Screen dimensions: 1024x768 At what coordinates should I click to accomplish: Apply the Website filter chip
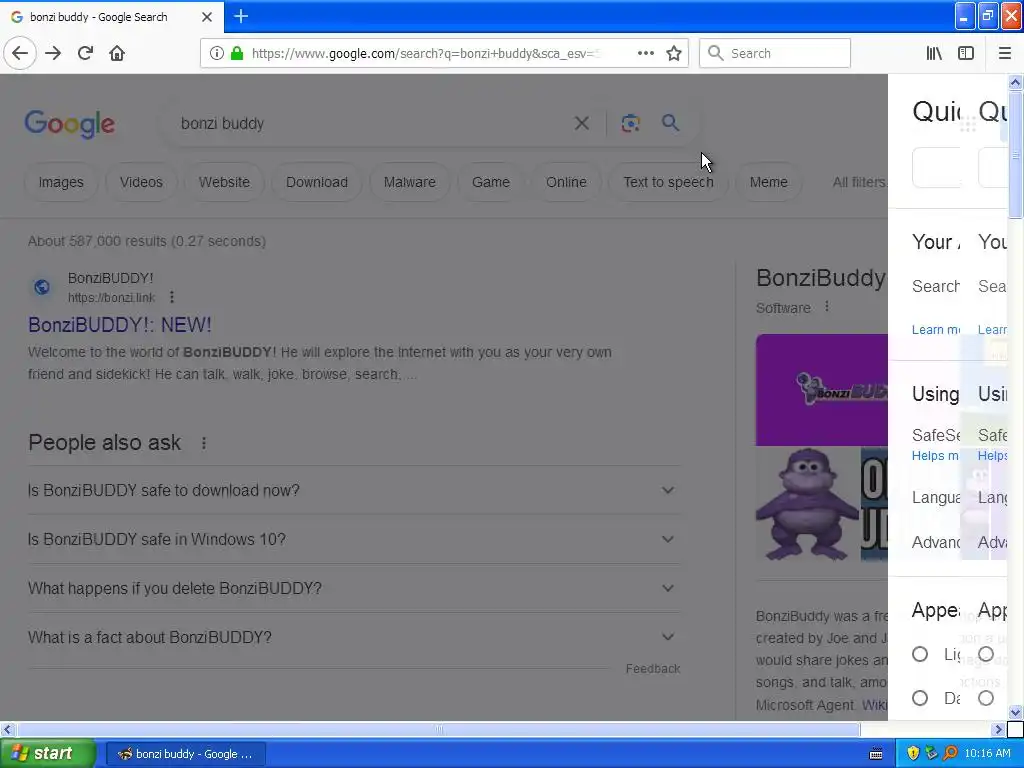pos(224,182)
